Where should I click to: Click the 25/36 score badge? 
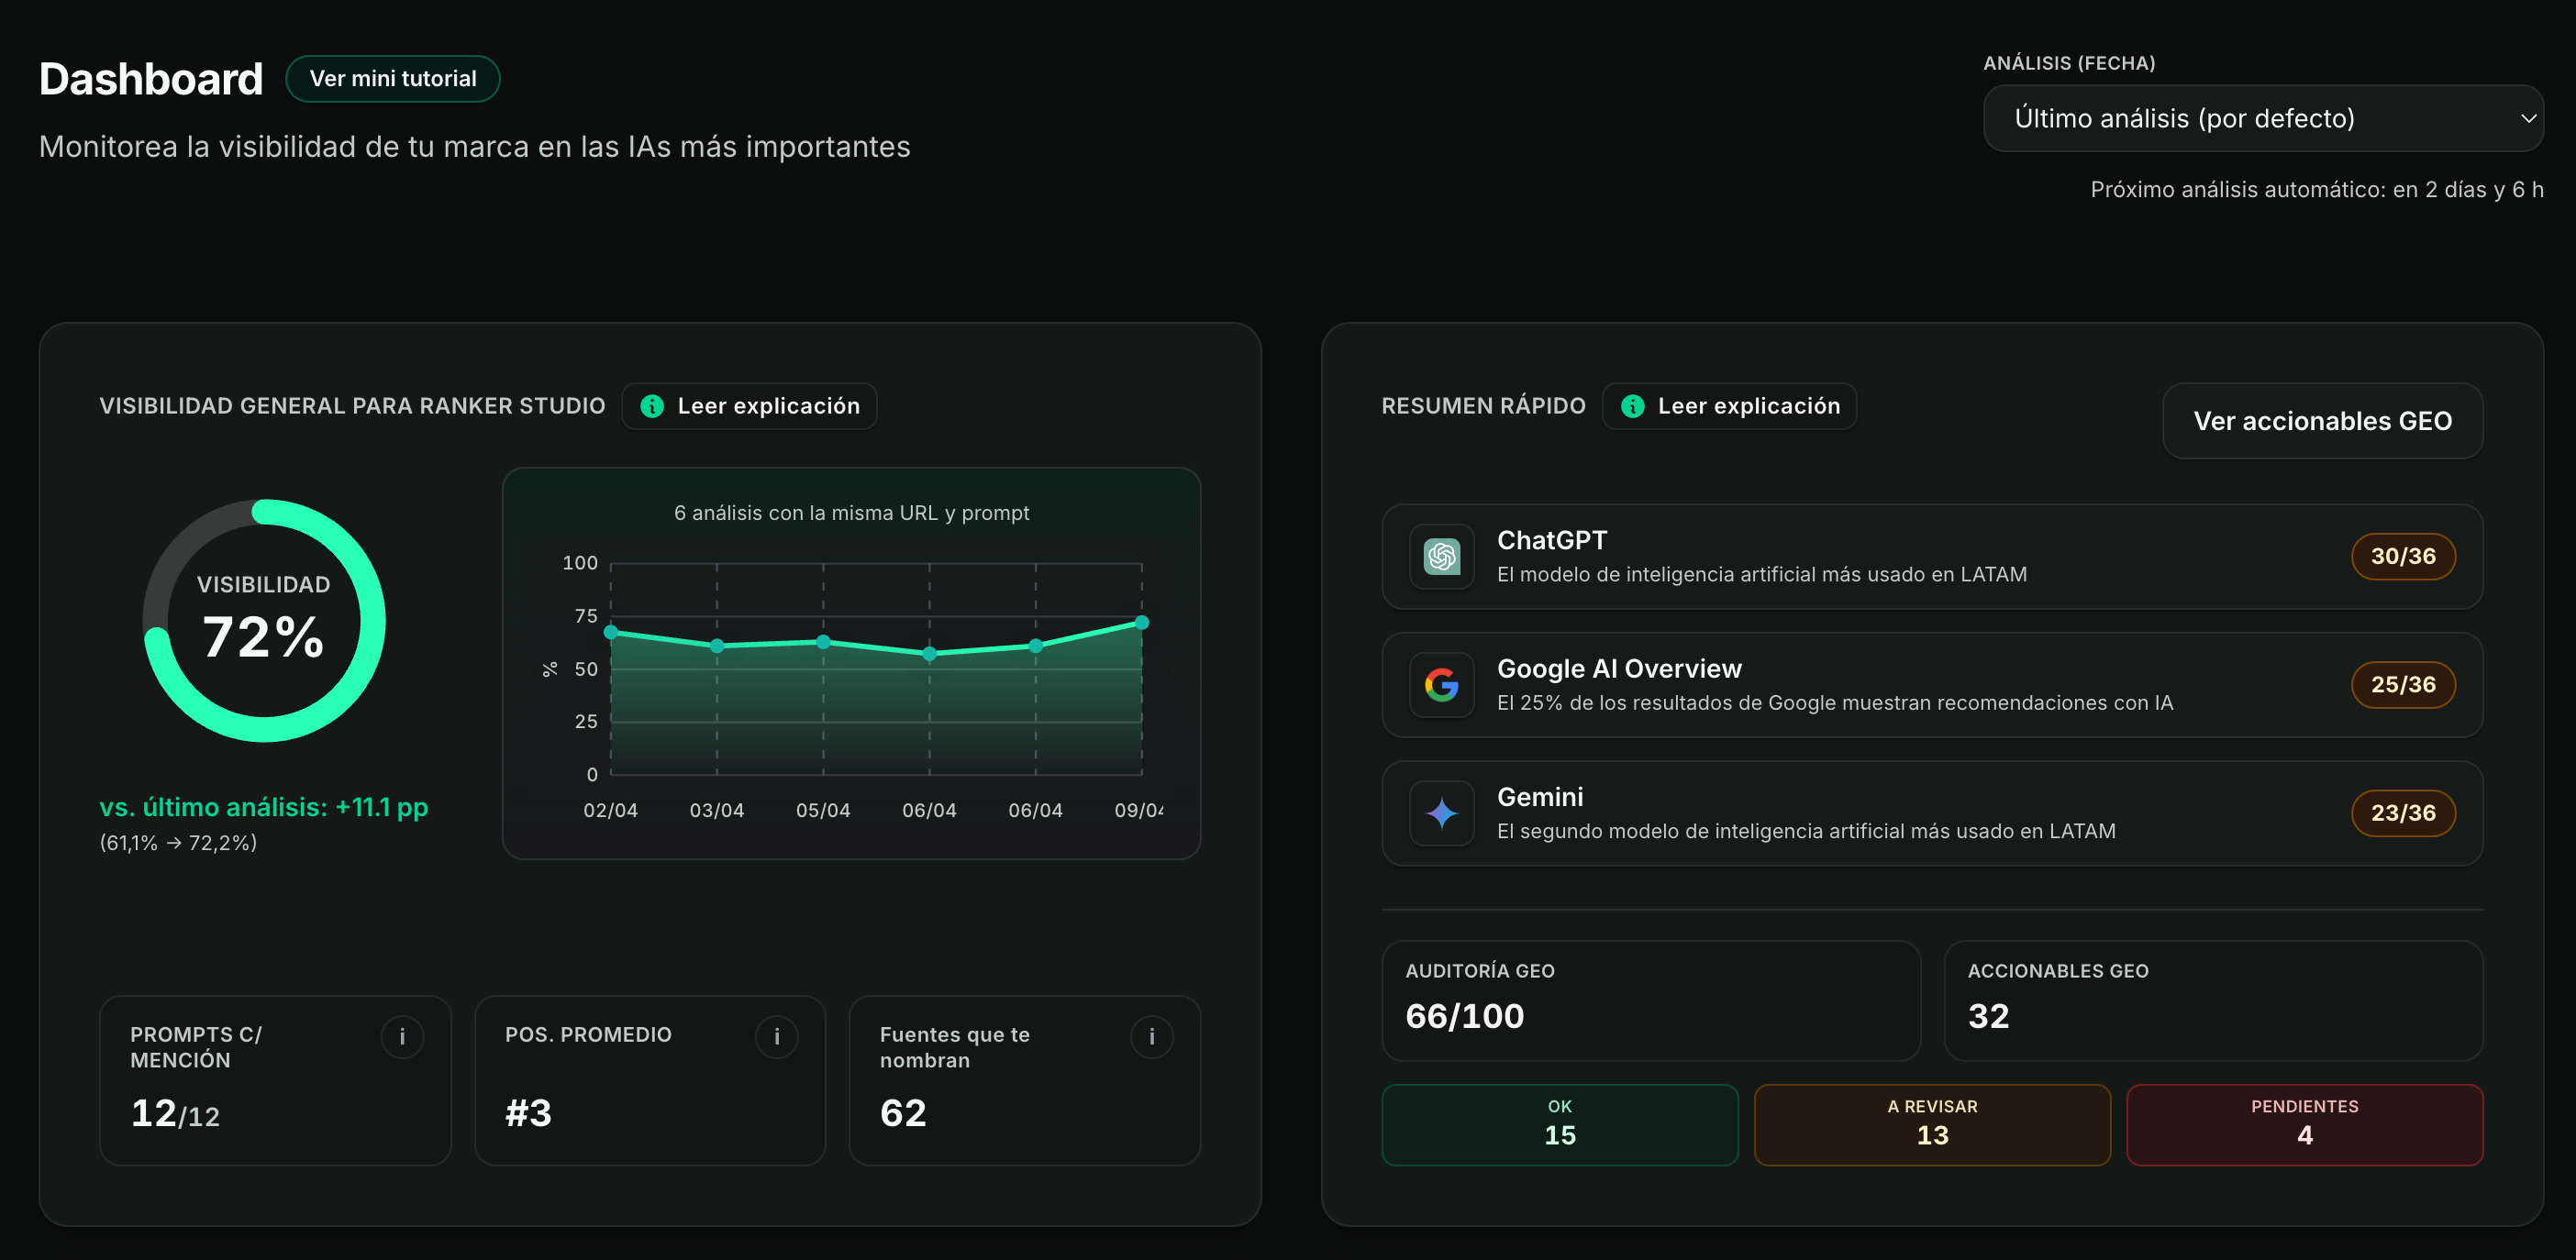point(2403,685)
